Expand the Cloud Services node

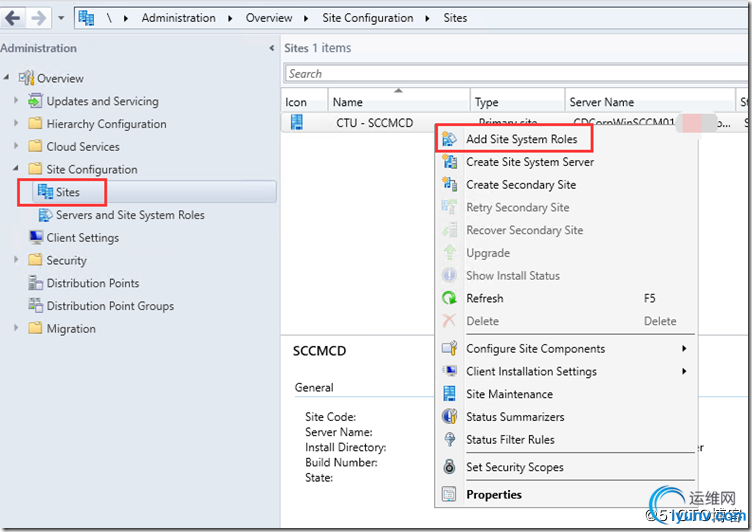(x=16, y=145)
